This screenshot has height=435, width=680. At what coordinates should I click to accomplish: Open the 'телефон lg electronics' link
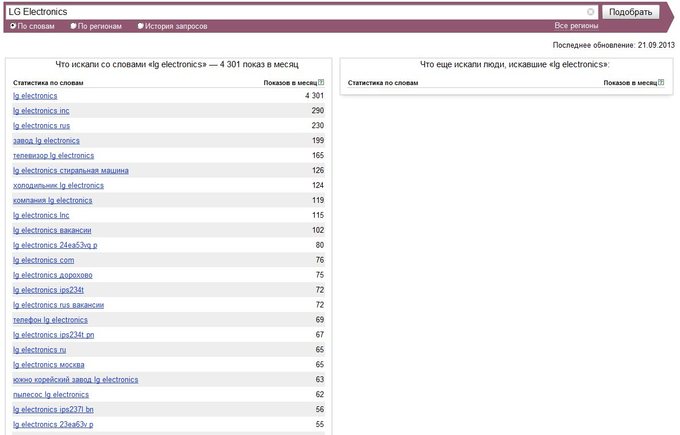pos(50,320)
